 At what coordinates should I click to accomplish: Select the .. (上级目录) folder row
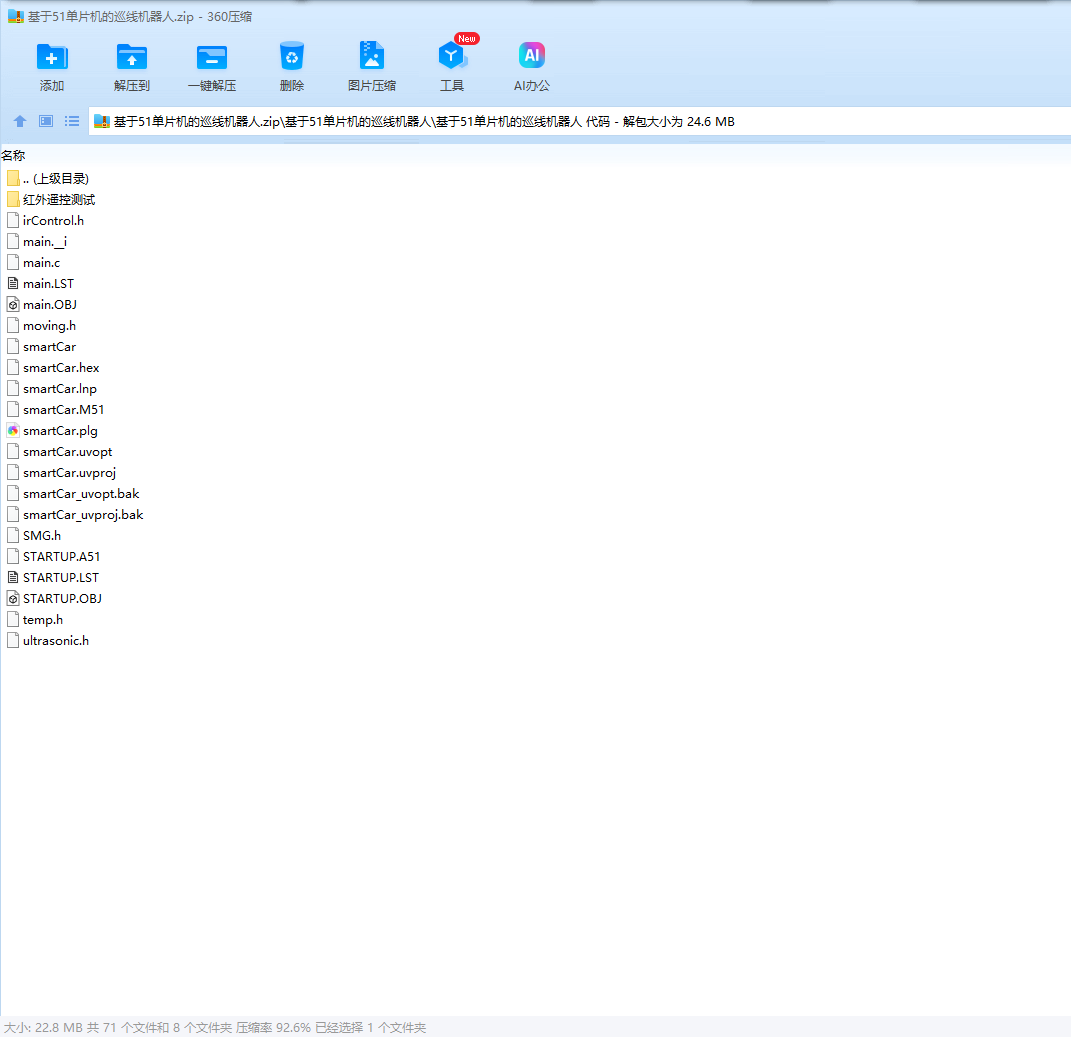click(x=48, y=179)
